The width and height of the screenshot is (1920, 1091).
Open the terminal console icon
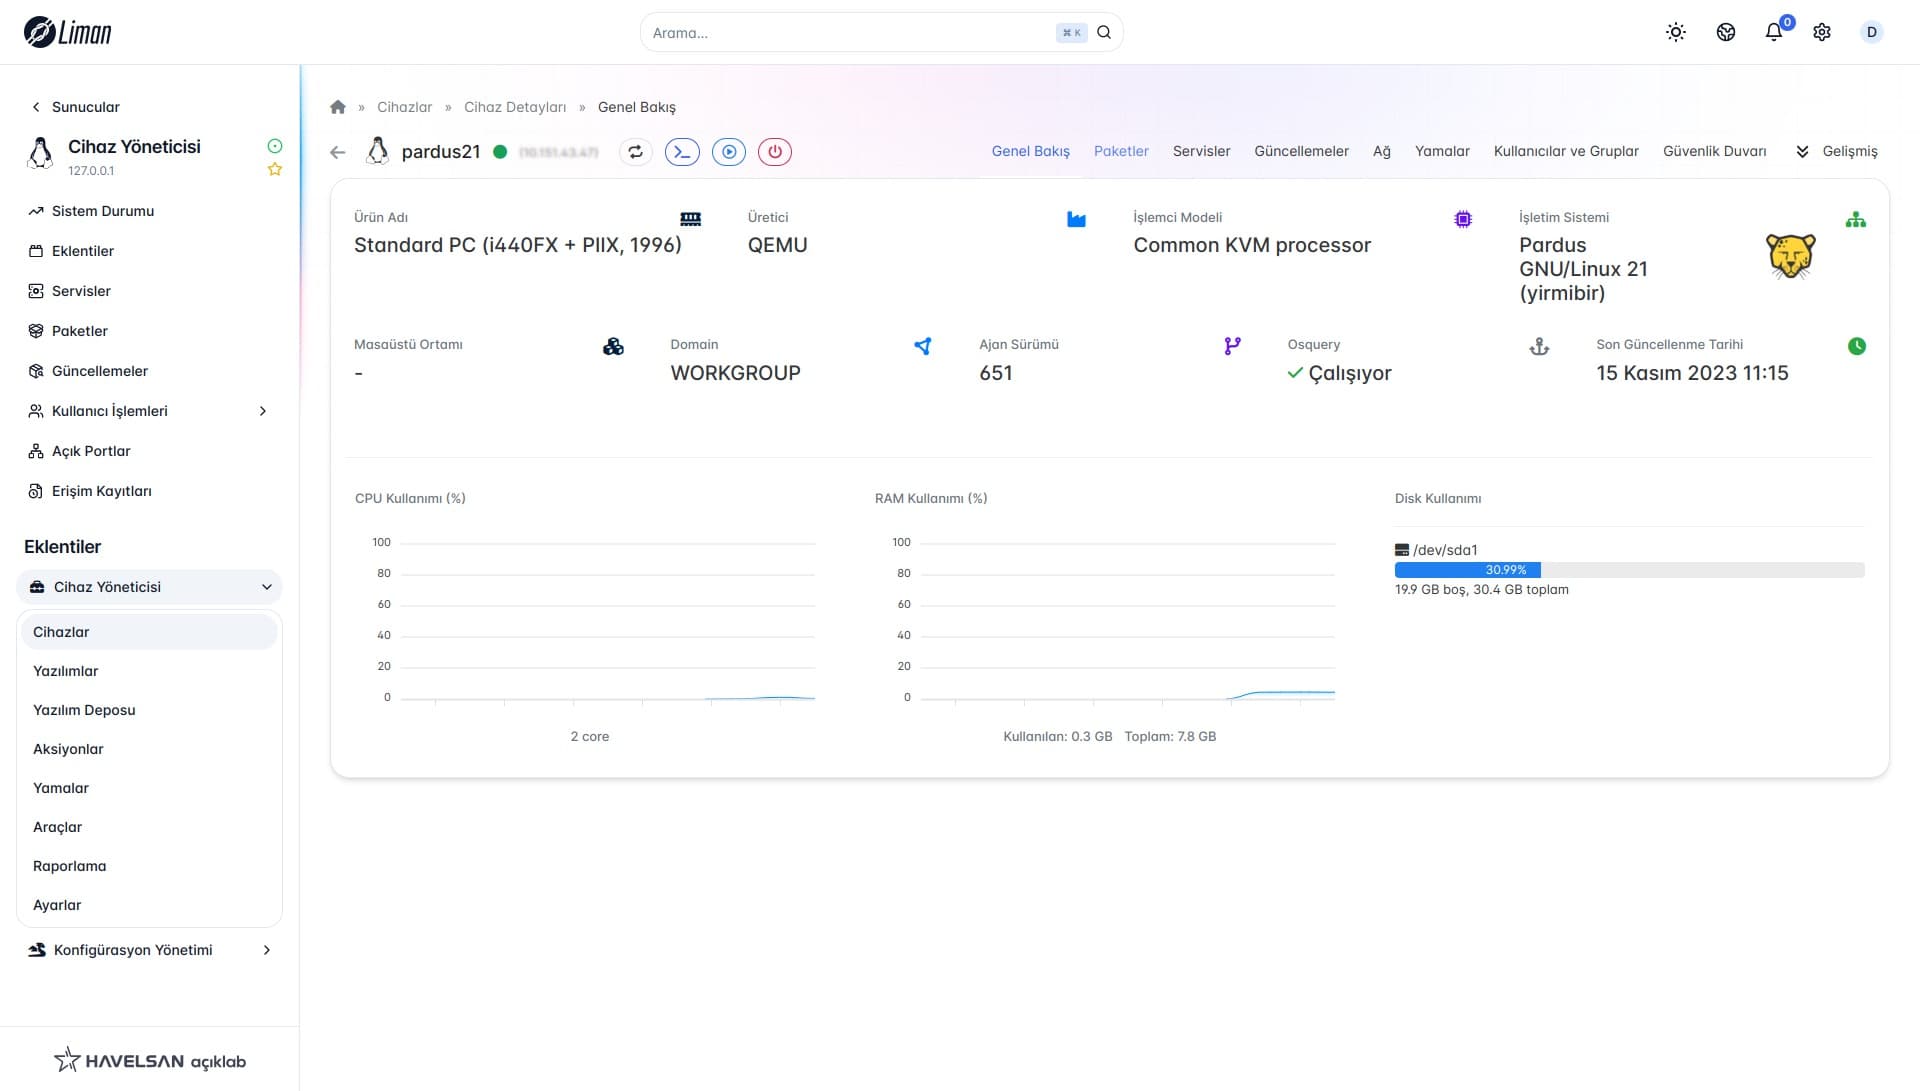tap(682, 152)
